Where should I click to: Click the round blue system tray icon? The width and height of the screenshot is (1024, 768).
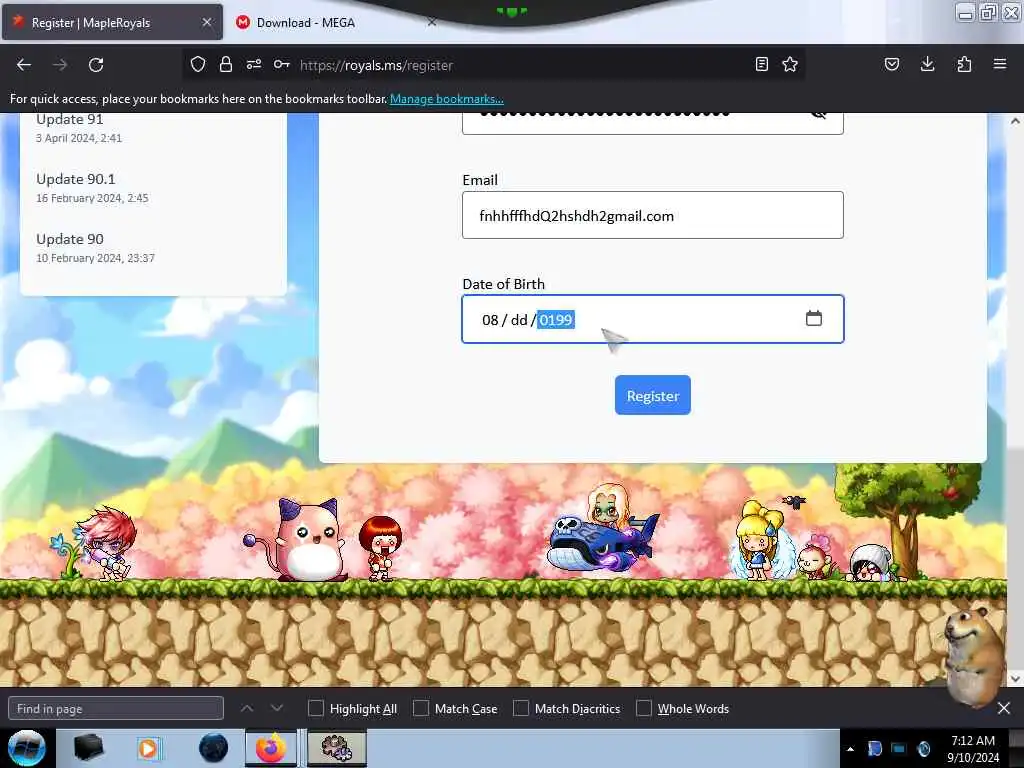(923, 748)
